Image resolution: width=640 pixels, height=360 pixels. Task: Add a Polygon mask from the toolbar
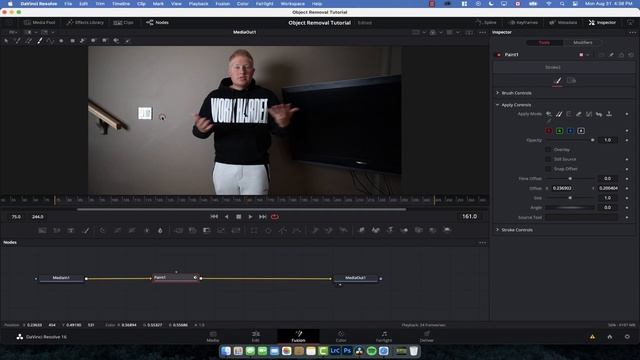click(x=282, y=230)
